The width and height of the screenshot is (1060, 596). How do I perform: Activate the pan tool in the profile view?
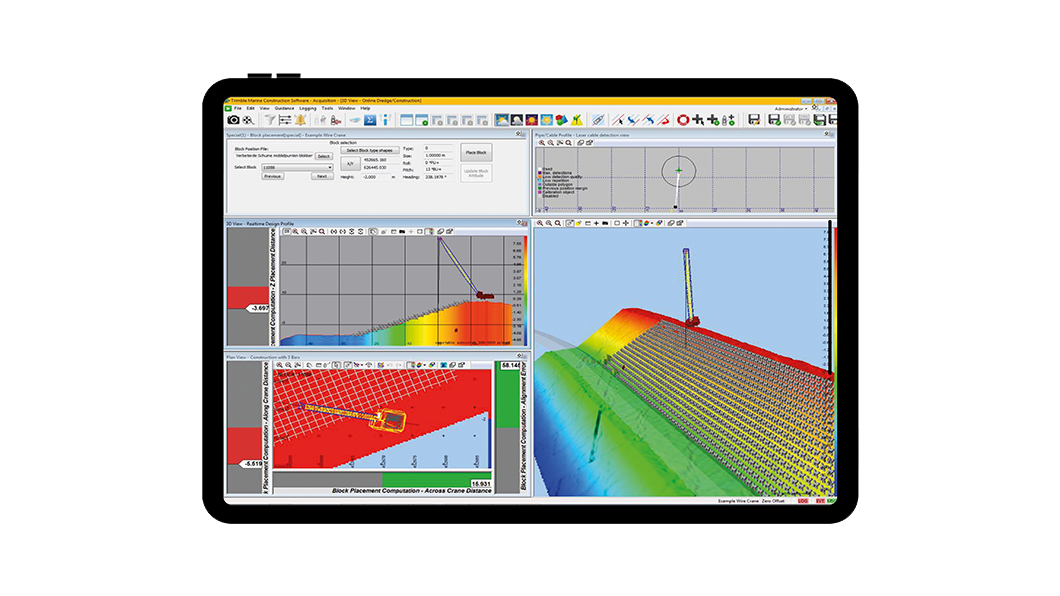tap(560, 142)
